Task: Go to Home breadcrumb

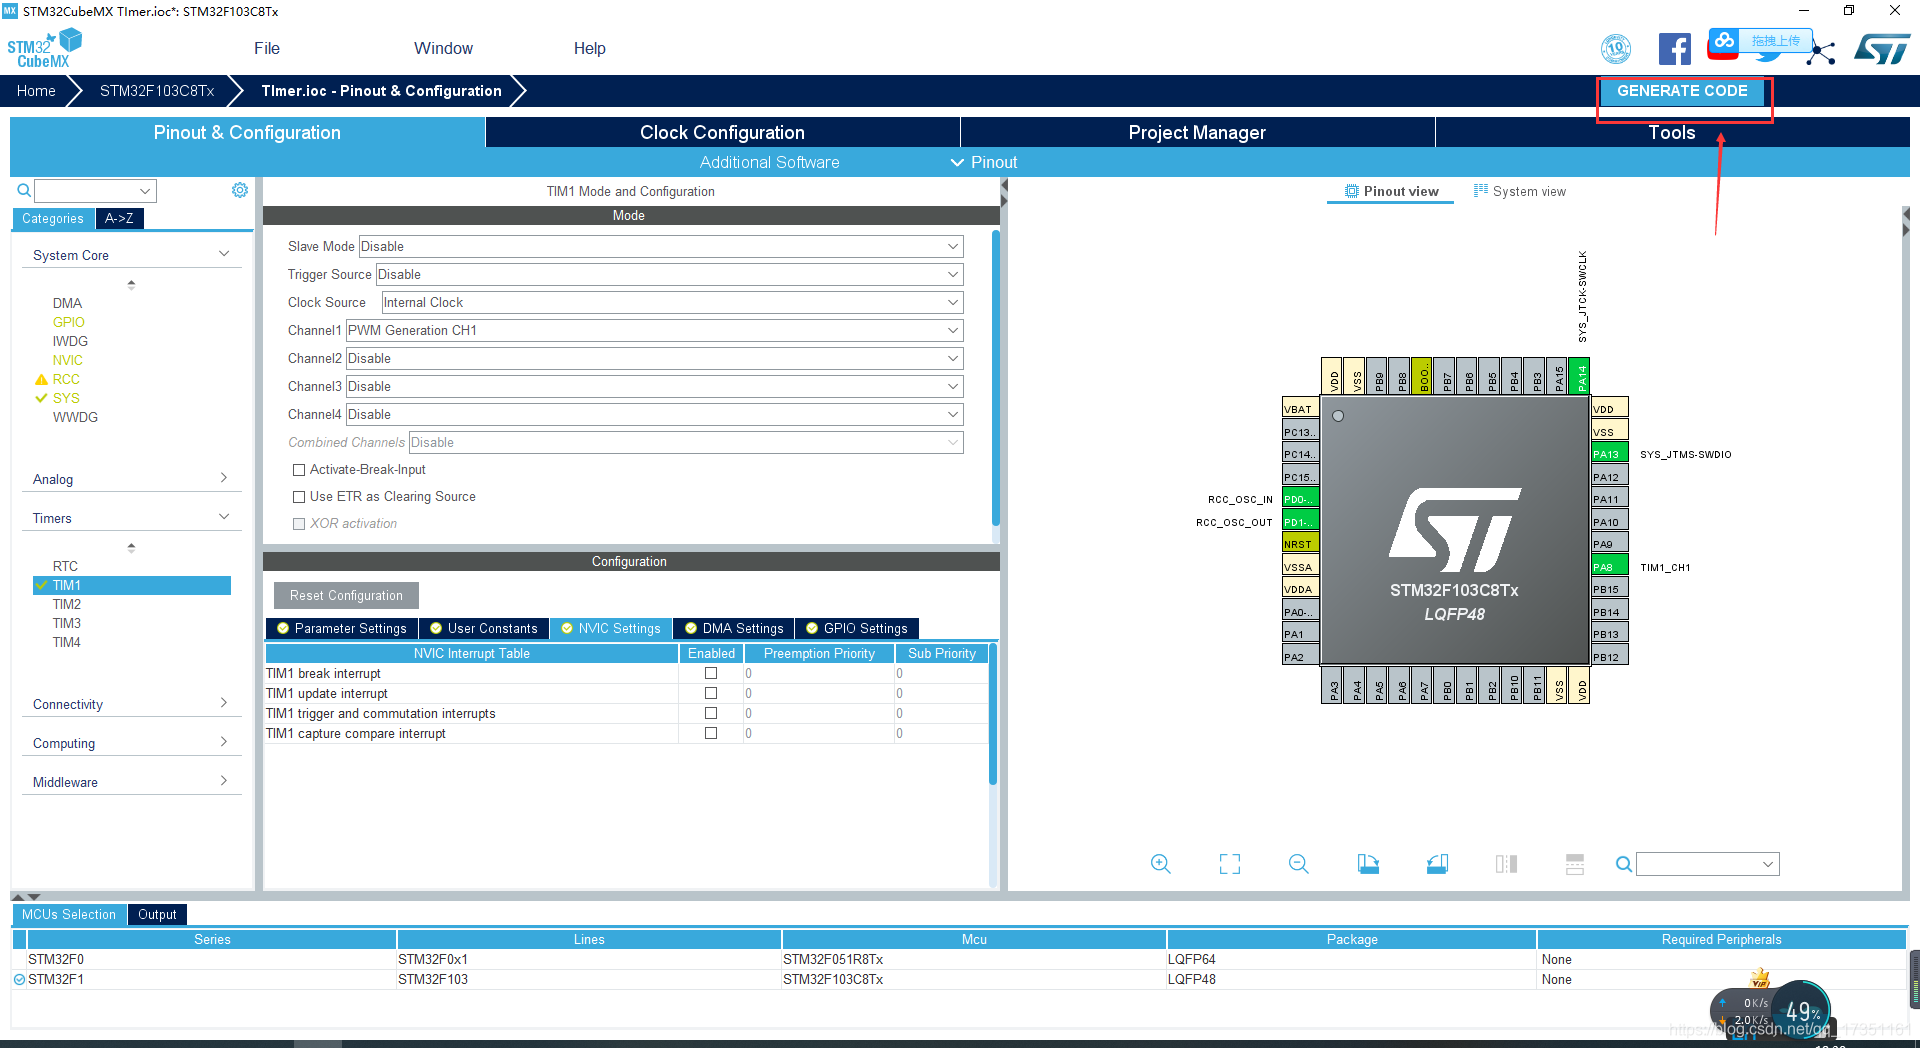Action: click(x=36, y=91)
